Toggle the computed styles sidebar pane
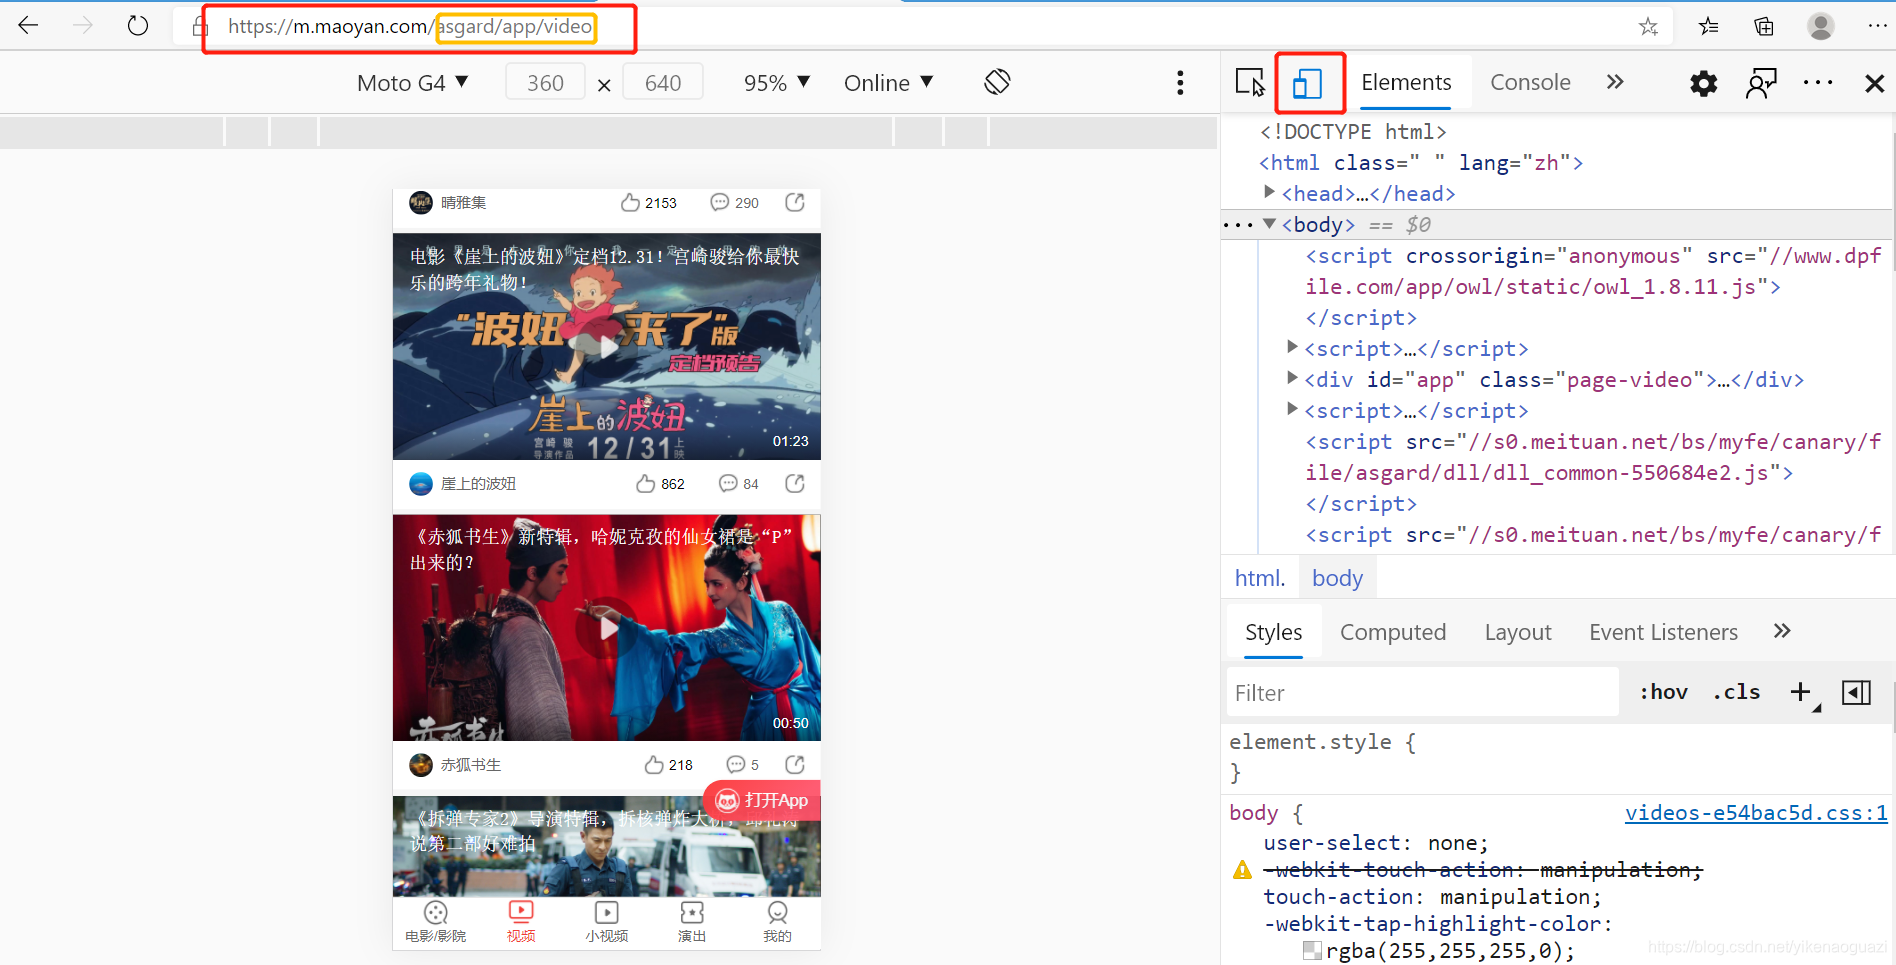 point(1856,692)
